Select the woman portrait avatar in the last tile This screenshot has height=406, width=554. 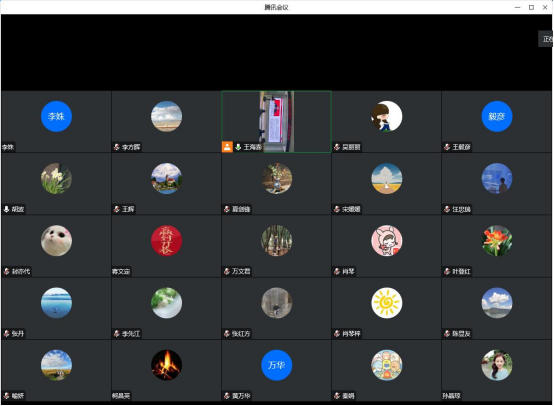point(497,365)
